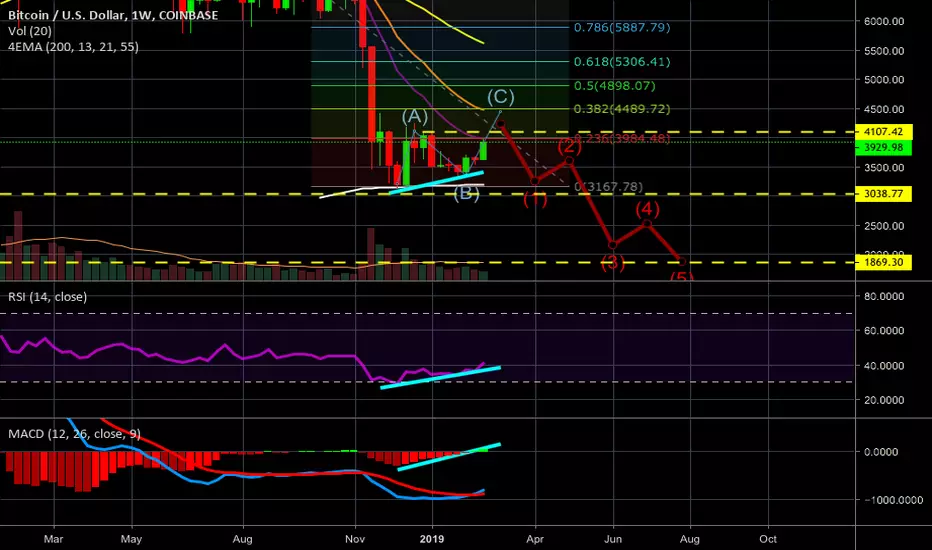Select the cyan trendline on the MACD histogram
932x550 pixels.
click(449, 457)
